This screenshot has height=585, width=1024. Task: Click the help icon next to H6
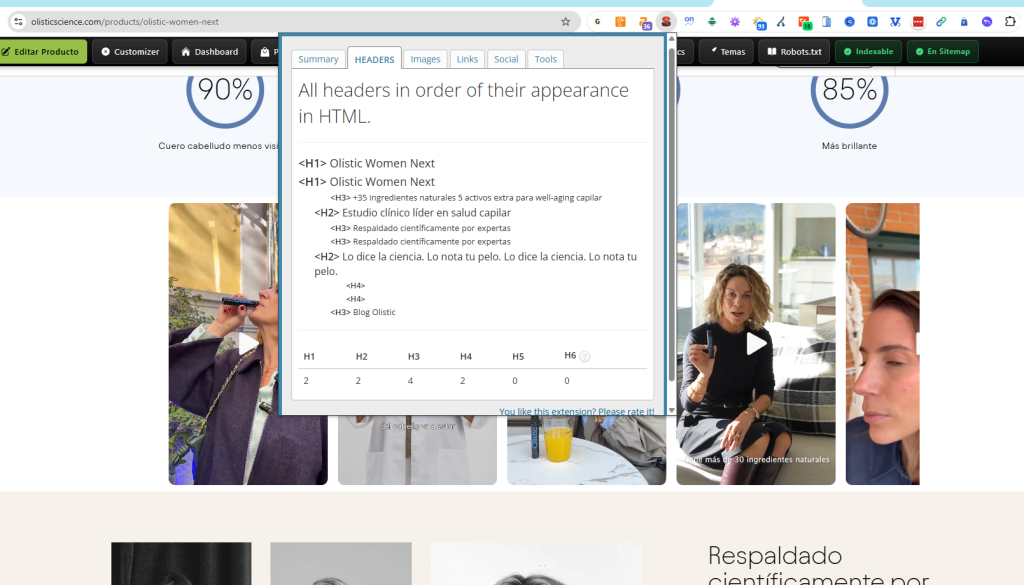click(585, 356)
